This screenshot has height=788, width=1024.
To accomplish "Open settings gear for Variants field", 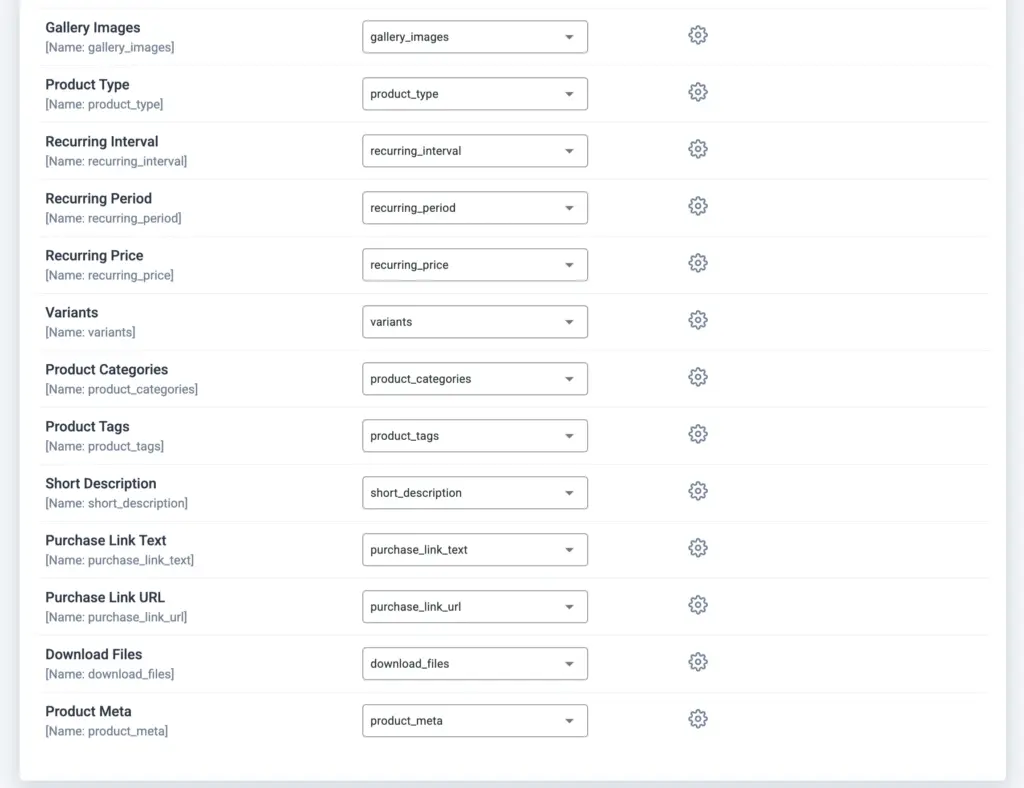I will [697, 320].
